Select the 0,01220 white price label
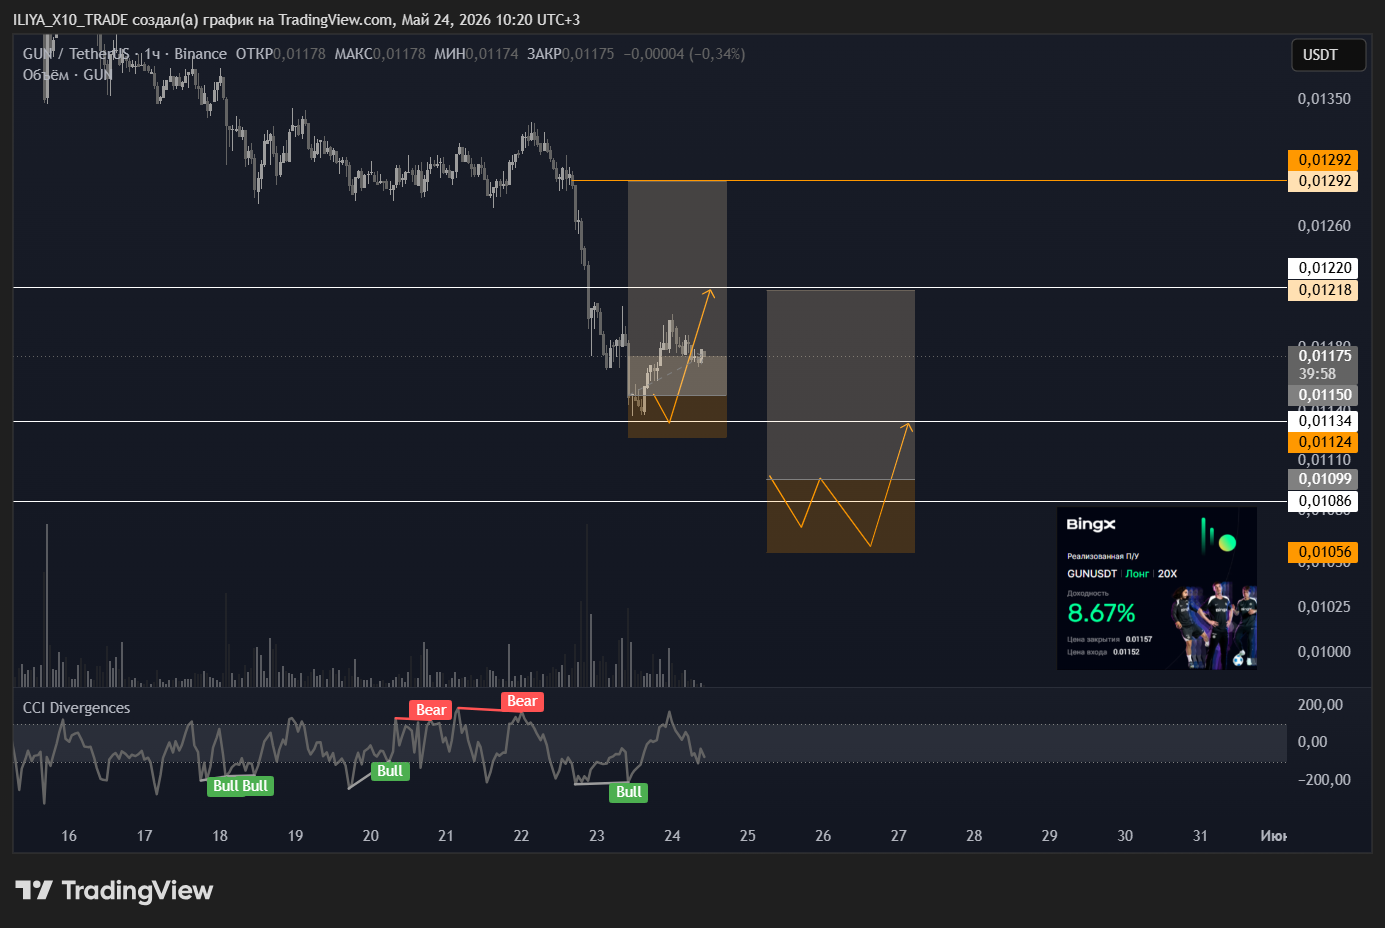The width and height of the screenshot is (1385, 928). 1324,268
